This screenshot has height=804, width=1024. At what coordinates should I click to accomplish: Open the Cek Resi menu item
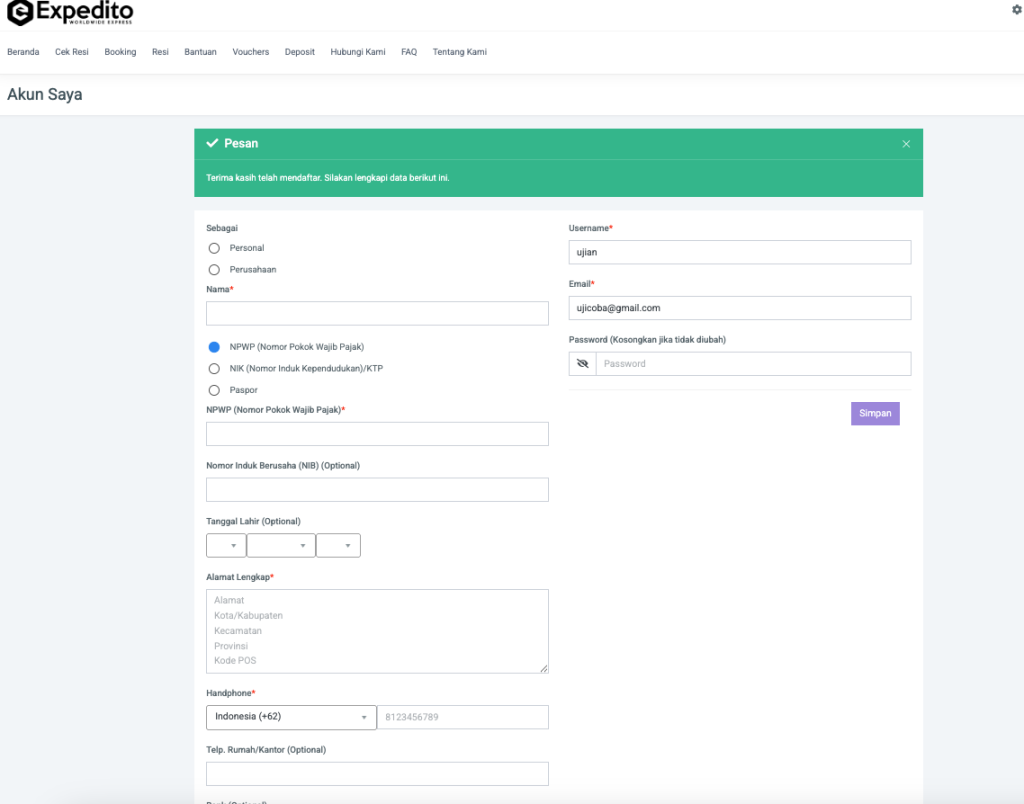pyautogui.click(x=72, y=52)
